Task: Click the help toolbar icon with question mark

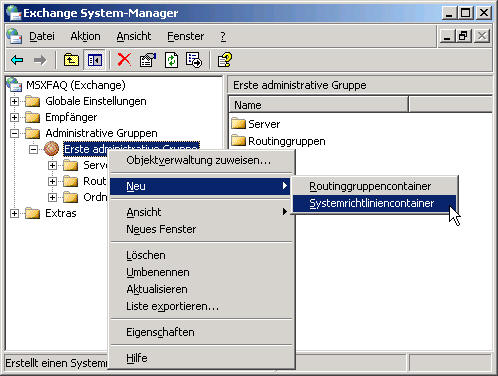Action: click(224, 60)
